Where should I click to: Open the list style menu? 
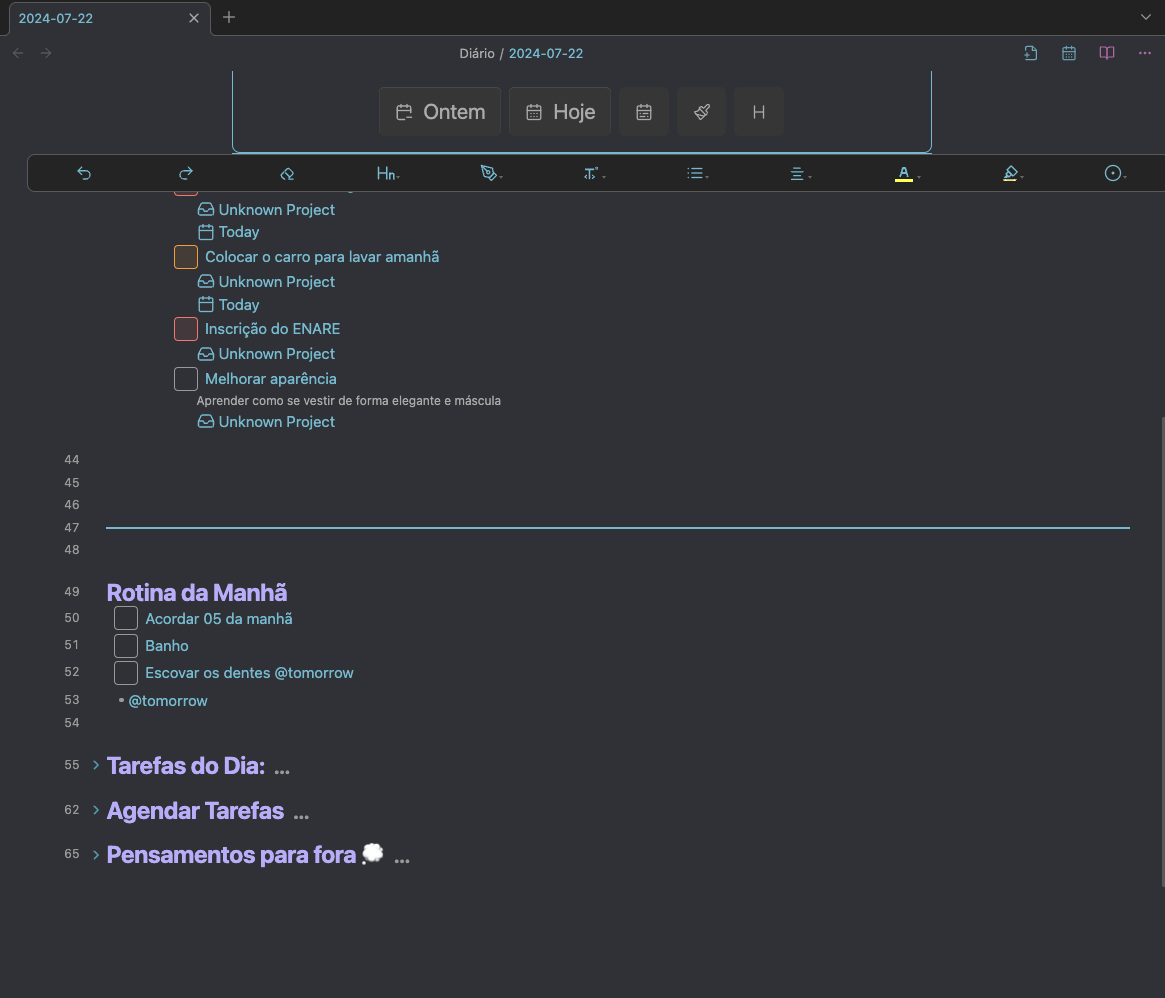[x=696, y=173]
